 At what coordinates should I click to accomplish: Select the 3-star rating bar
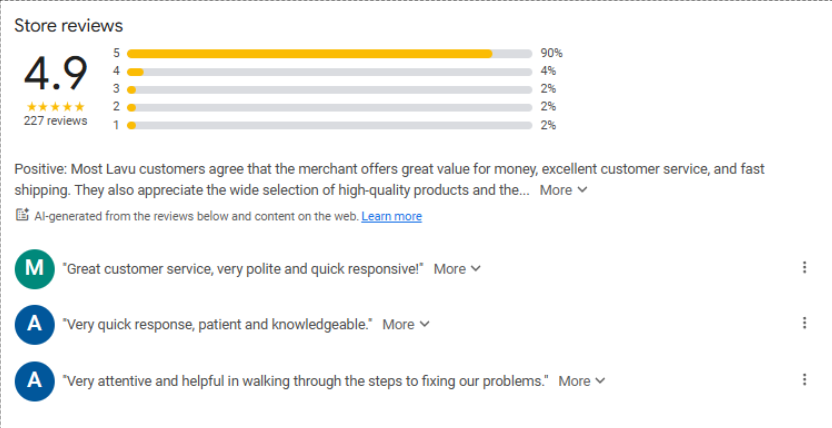(330, 89)
